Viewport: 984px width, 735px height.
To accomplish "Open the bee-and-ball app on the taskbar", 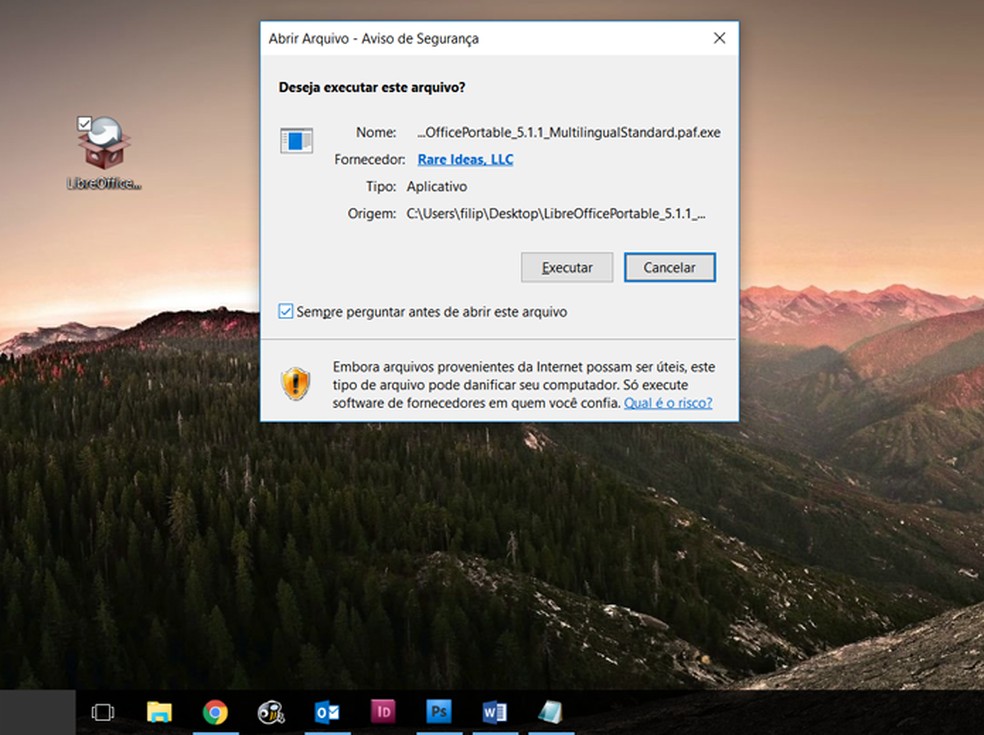I will click(271, 712).
